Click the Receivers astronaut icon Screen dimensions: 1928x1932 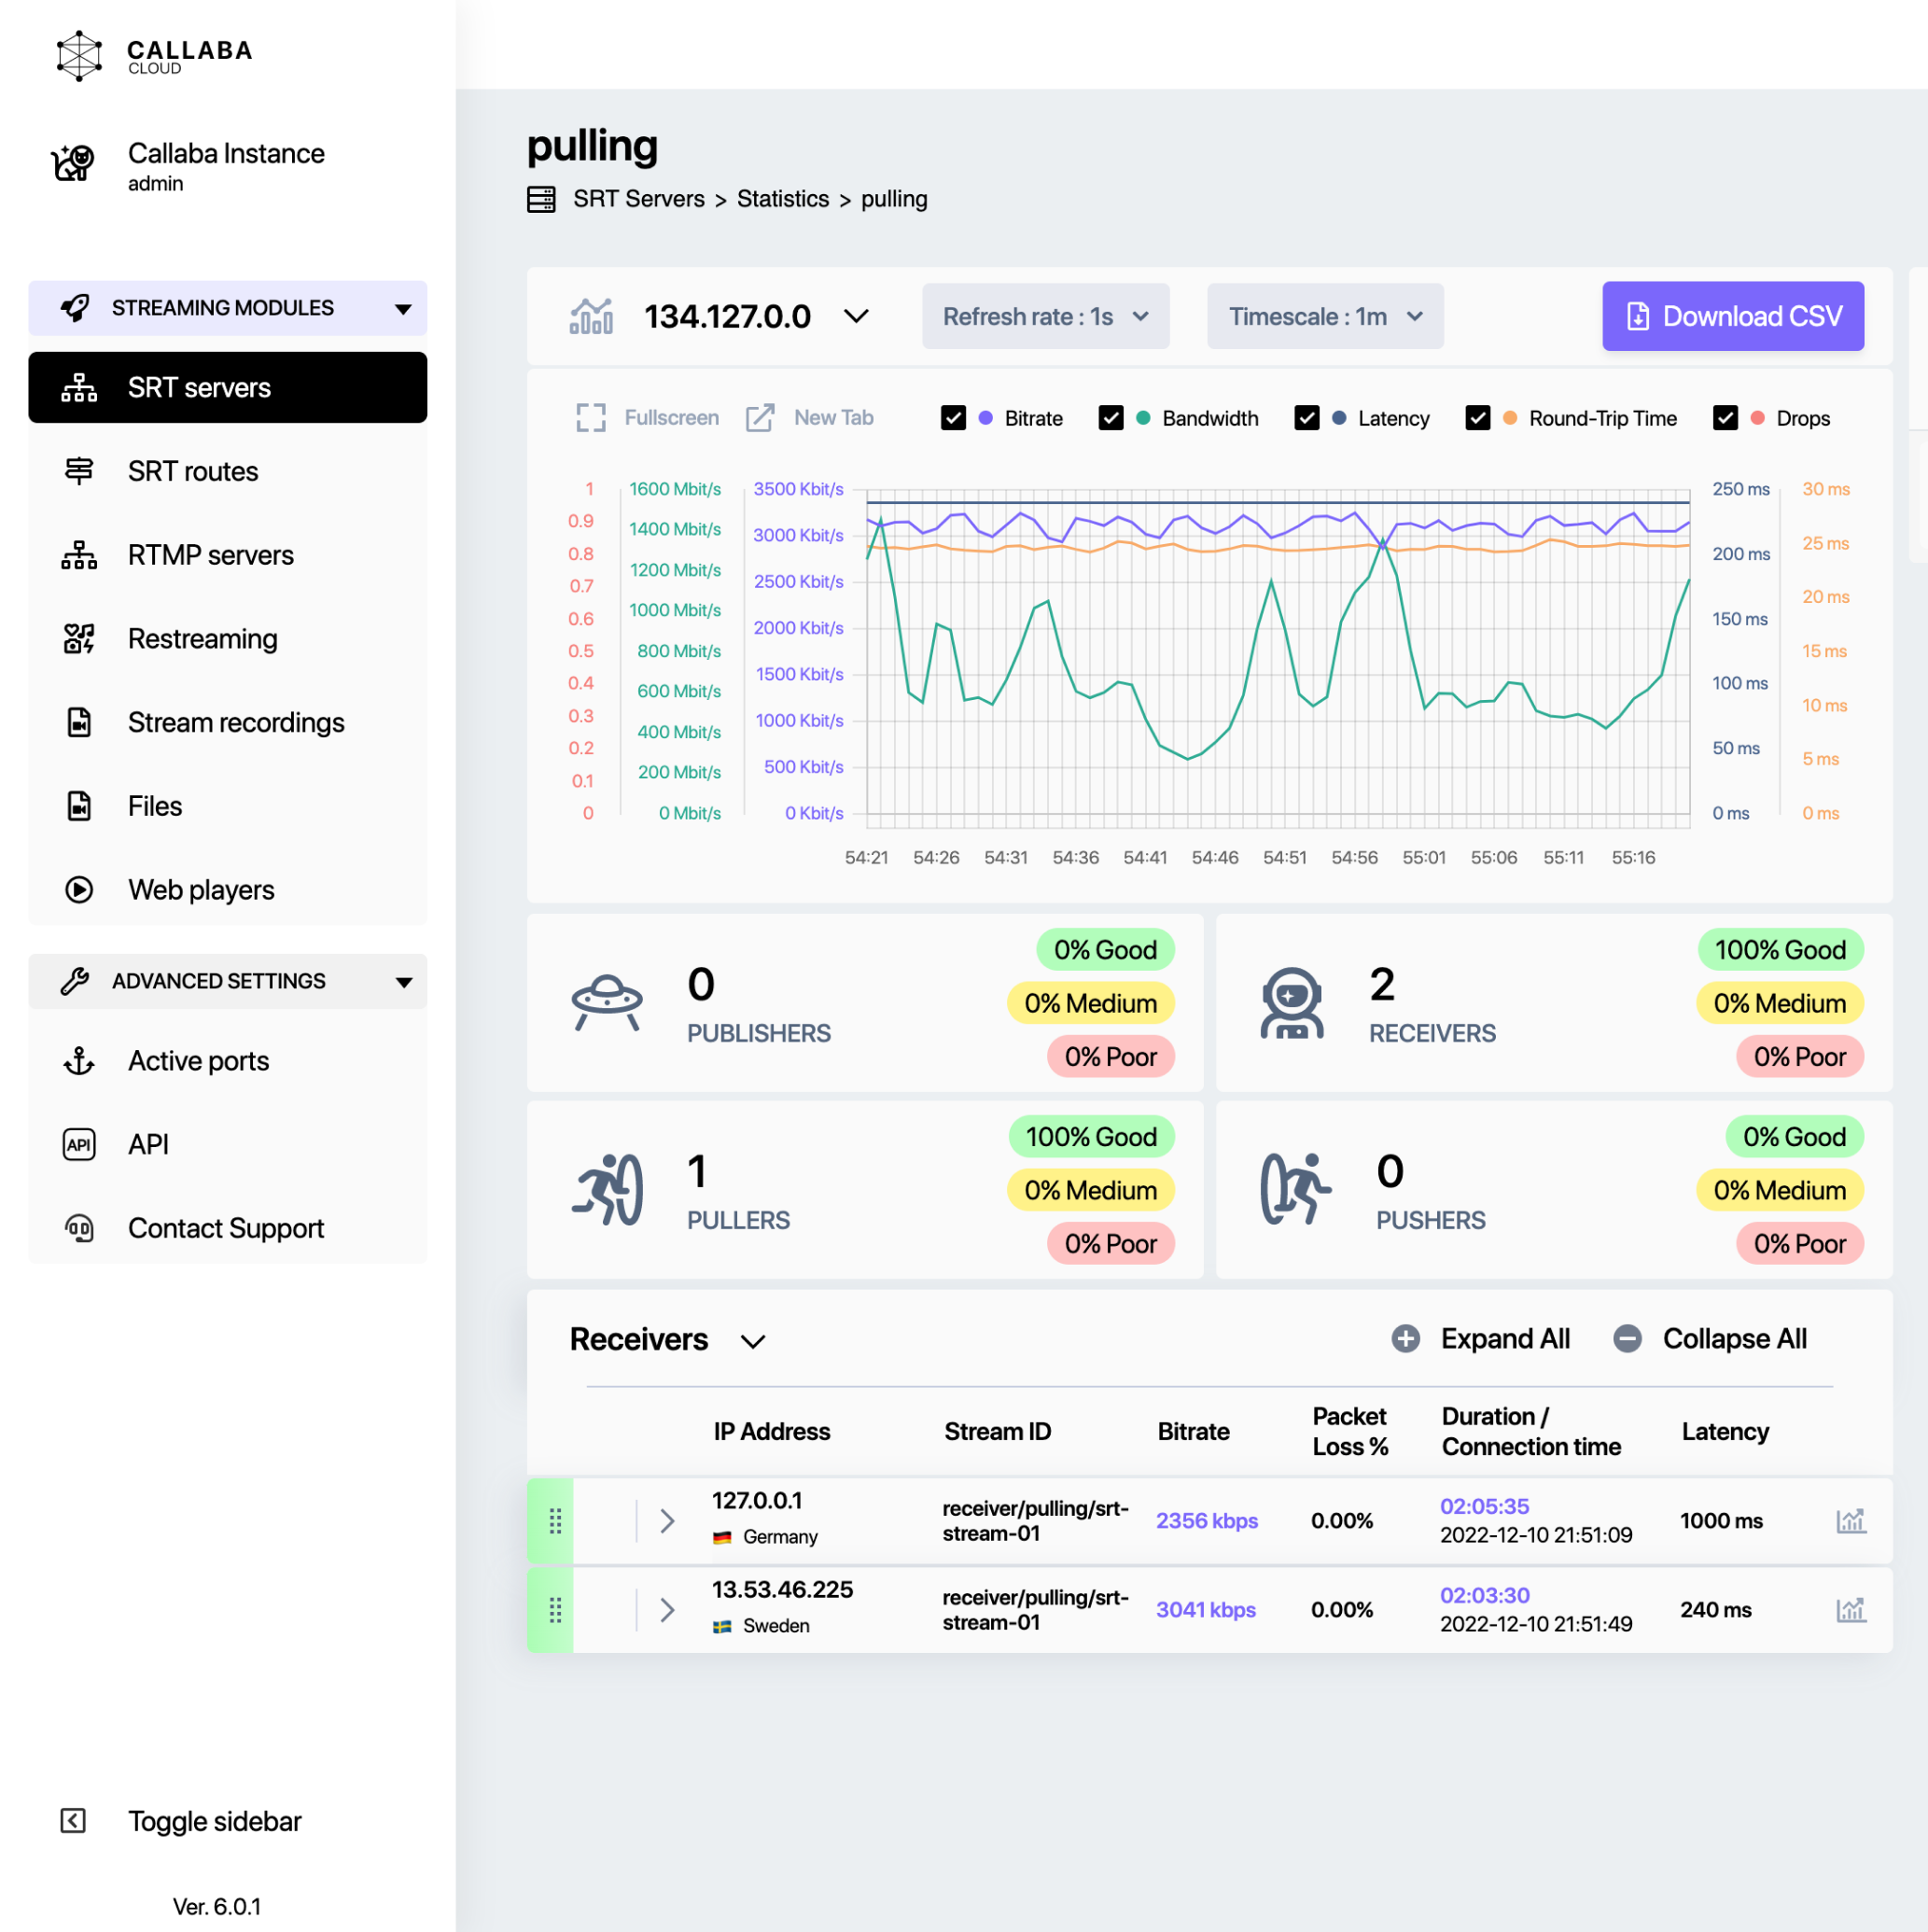[x=1292, y=1003]
